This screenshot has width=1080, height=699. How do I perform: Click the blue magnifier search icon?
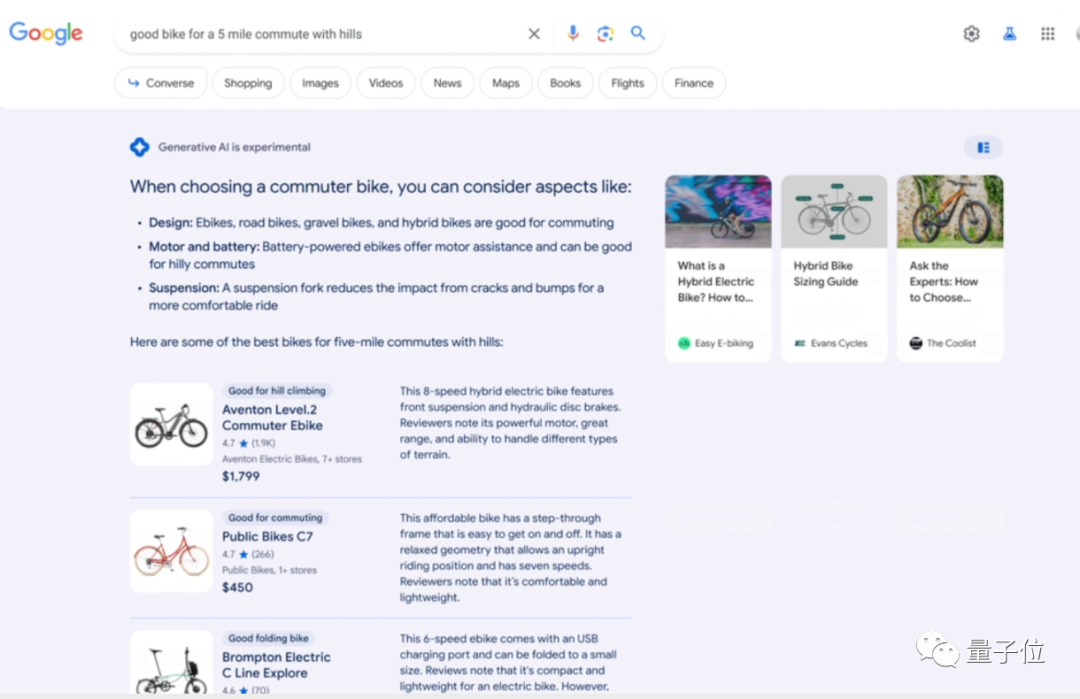[638, 33]
